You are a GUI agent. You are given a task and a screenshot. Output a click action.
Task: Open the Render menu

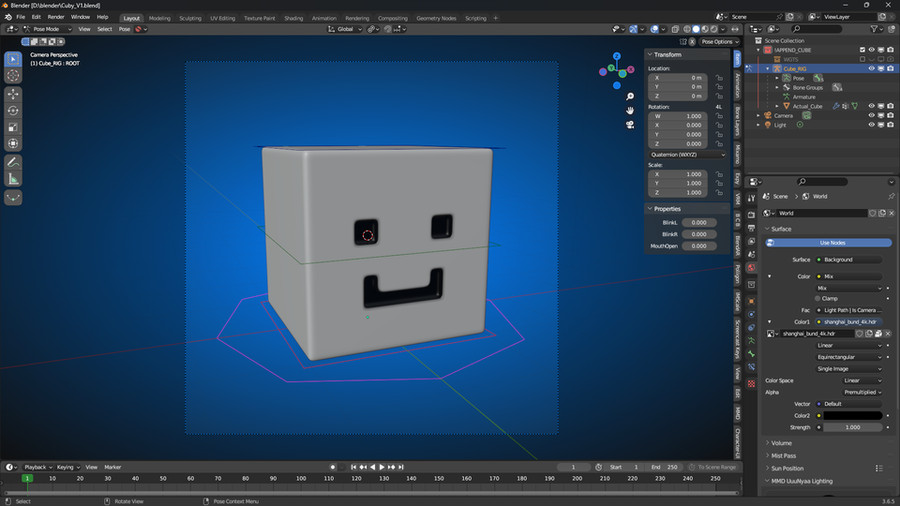56,17
